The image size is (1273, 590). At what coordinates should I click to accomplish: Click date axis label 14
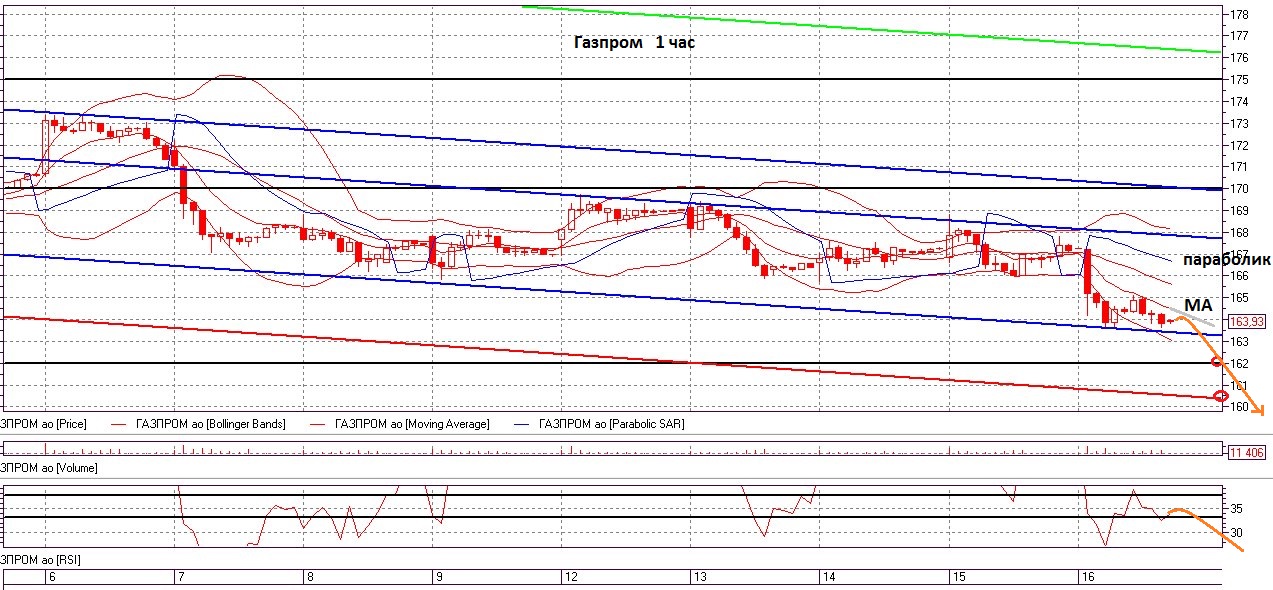point(828,578)
